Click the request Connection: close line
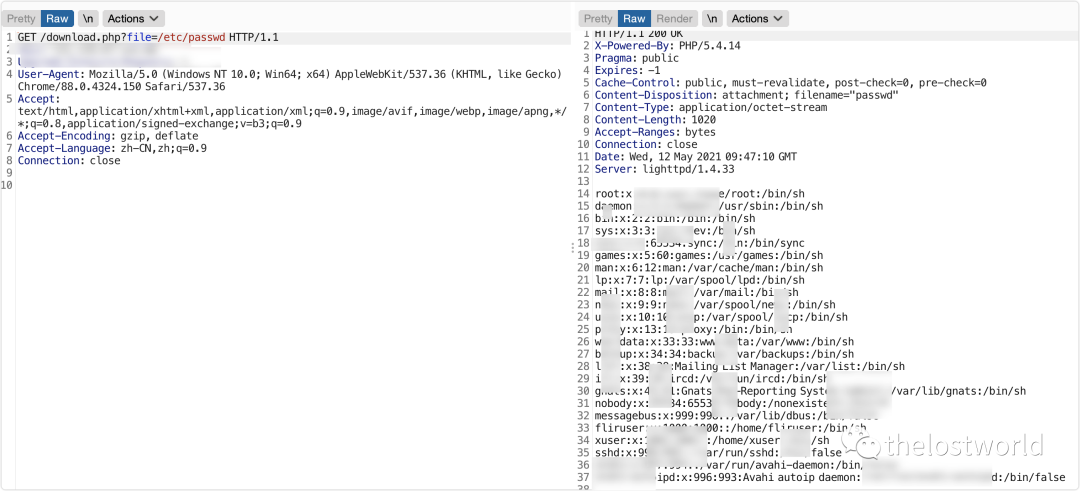Viewport: 1080px width, 491px height. point(69,160)
